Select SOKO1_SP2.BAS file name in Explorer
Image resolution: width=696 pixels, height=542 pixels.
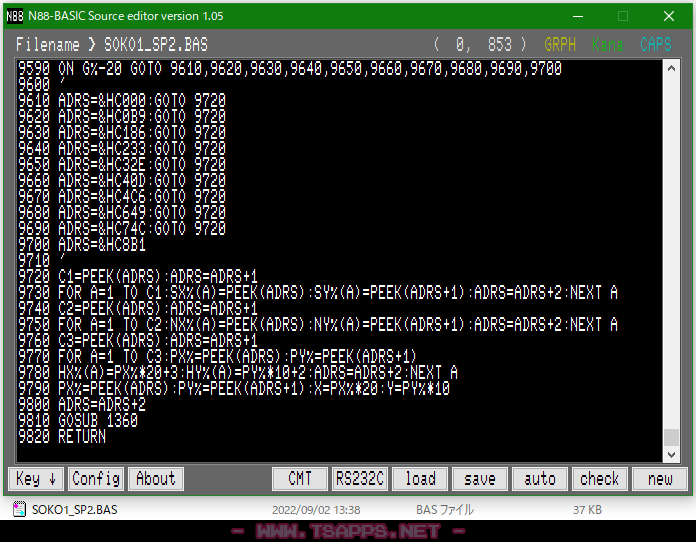(x=75, y=510)
